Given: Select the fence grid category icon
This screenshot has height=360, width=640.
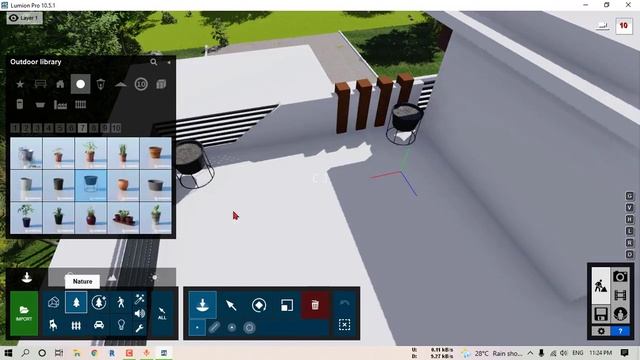Looking at the screenshot, I should 80,104.
